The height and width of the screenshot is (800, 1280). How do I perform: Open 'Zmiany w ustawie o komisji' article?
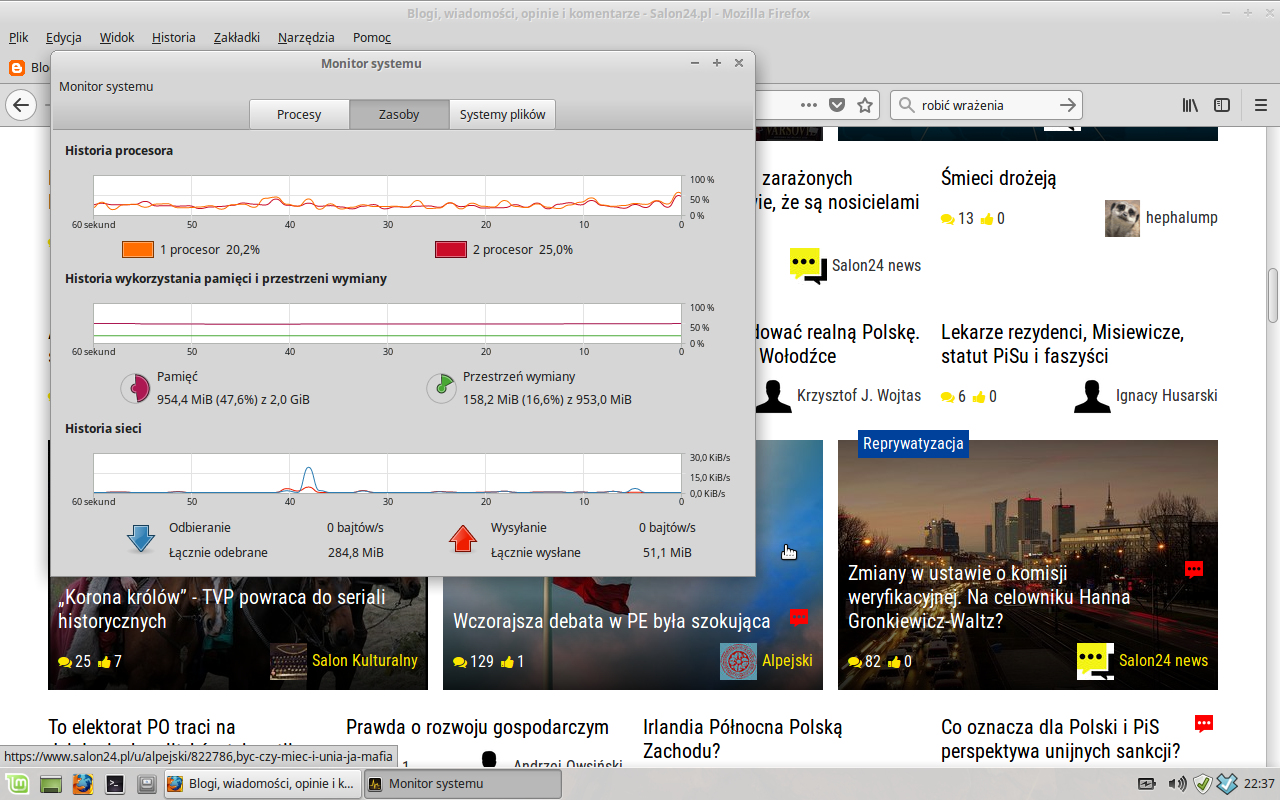(989, 597)
